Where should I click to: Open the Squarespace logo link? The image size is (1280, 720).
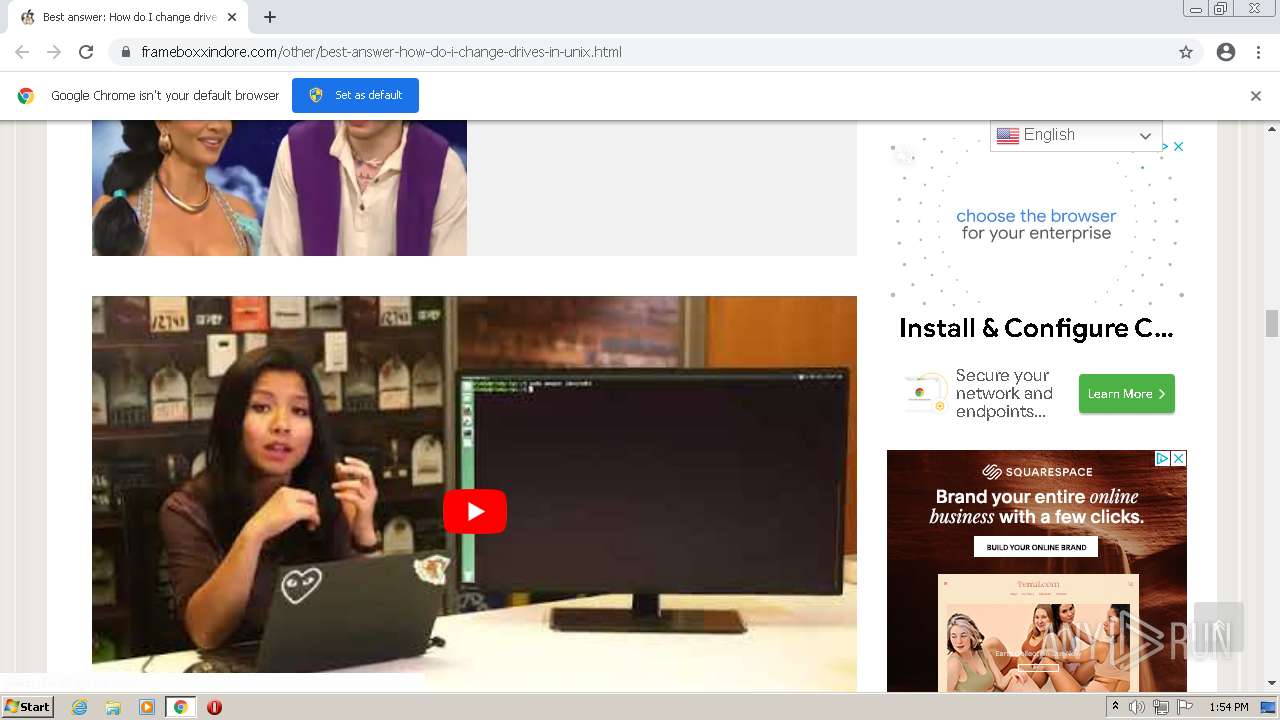(1036, 472)
